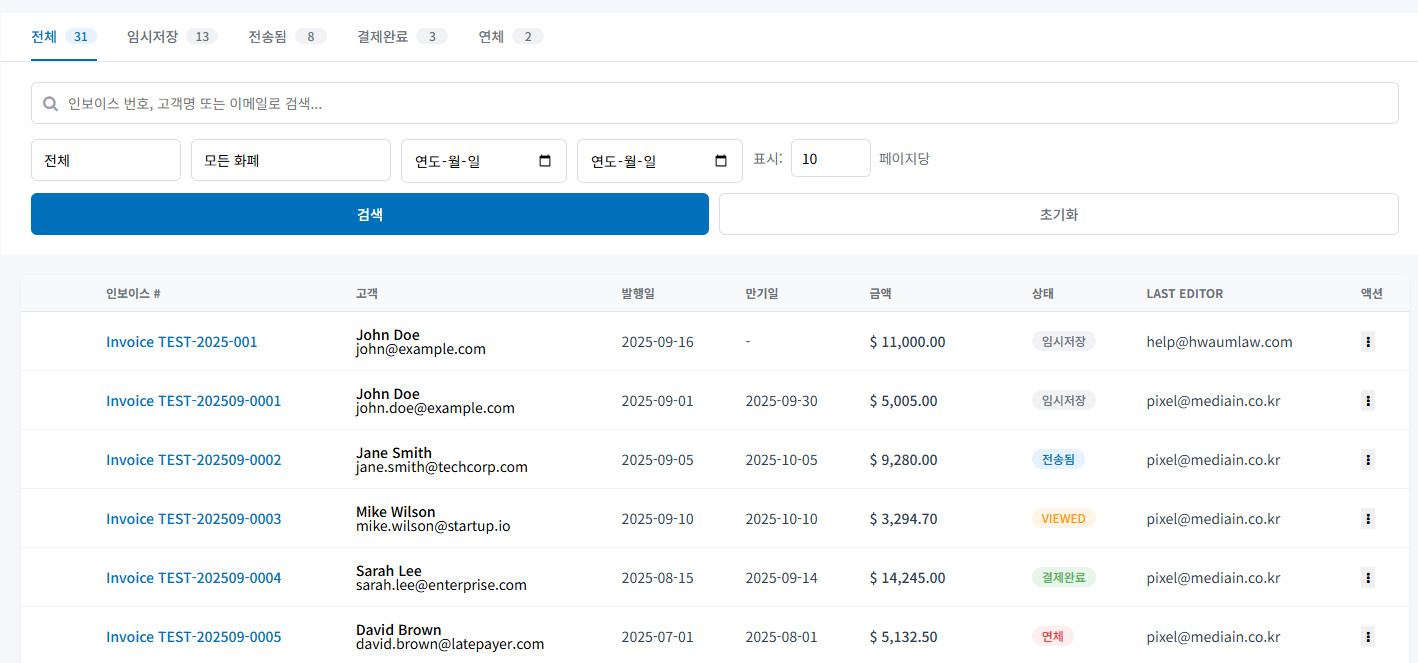Open Invoice TEST-202509-0002 link
Screen dimensions: 1418x663
coord(194,460)
